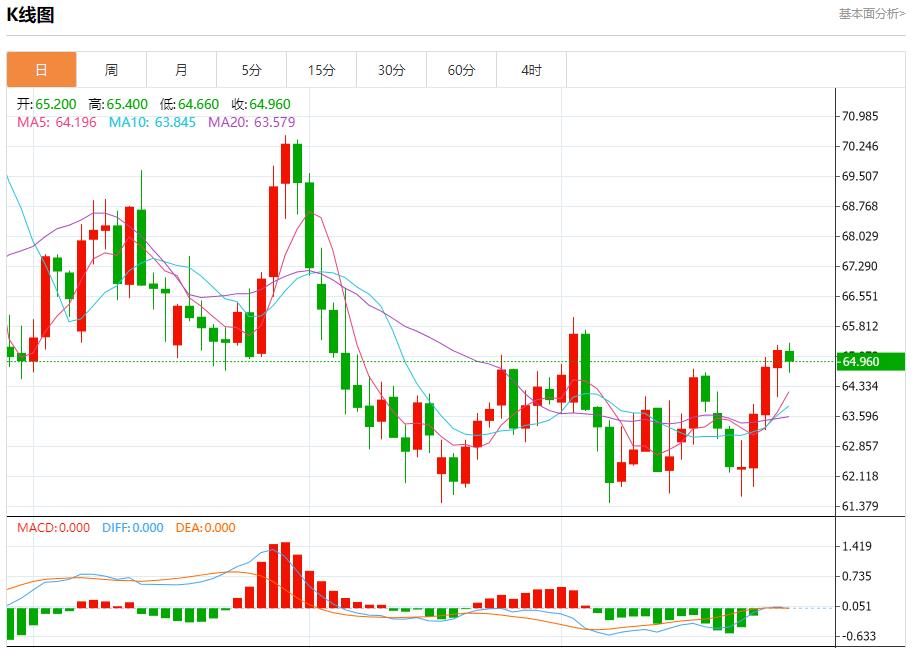Choose the 30分 timeframe tab

391,70
